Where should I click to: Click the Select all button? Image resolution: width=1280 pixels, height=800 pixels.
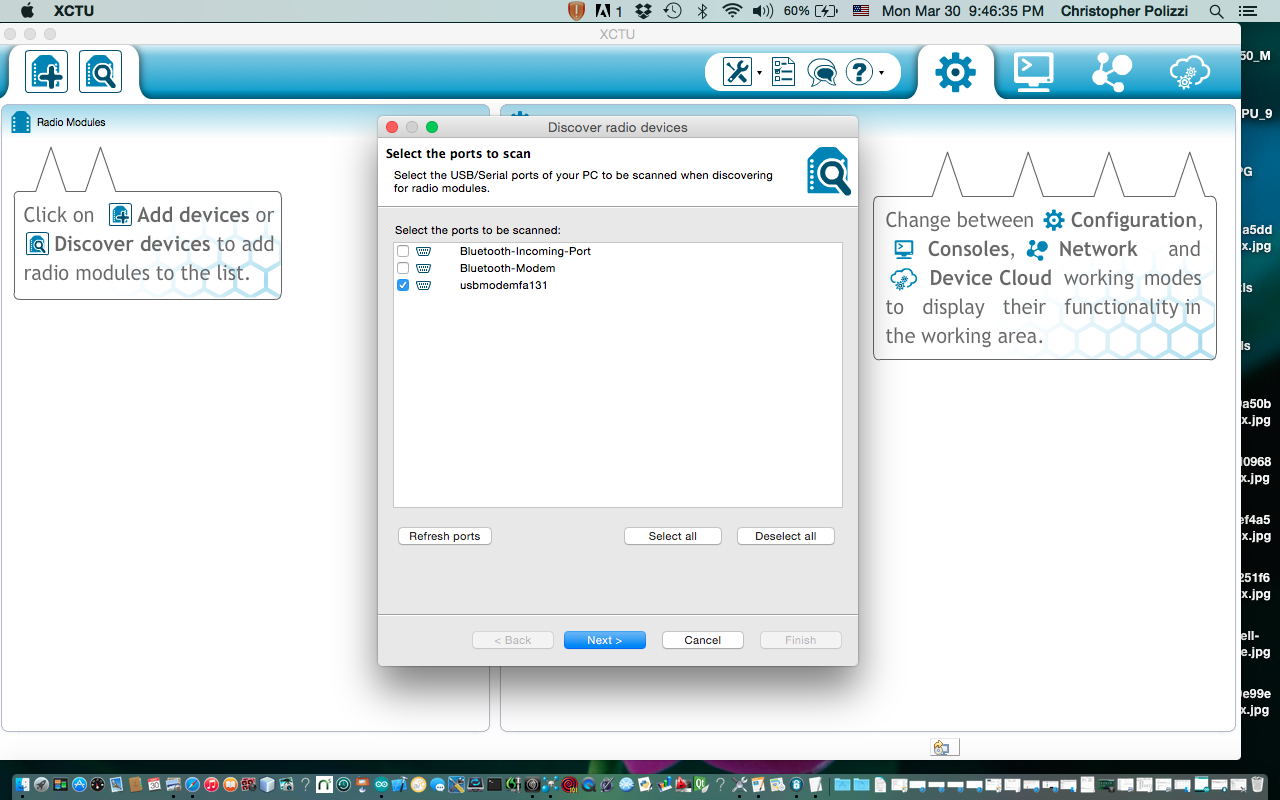click(x=673, y=536)
